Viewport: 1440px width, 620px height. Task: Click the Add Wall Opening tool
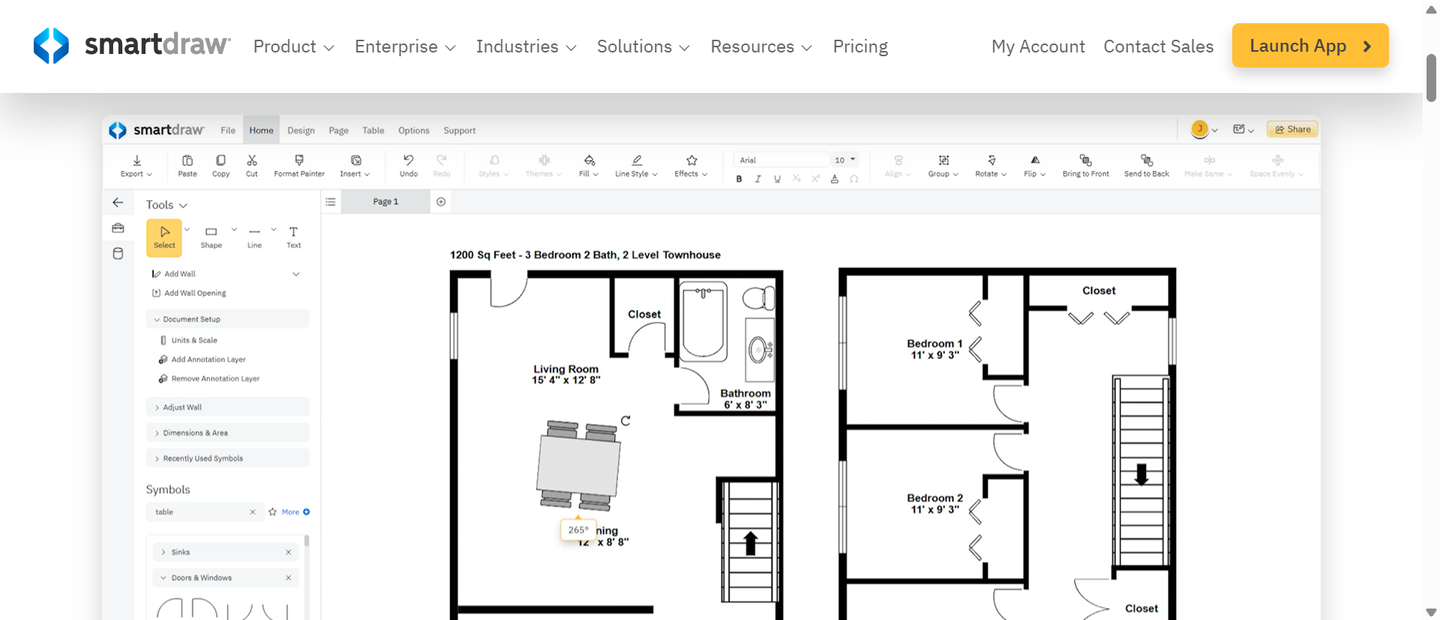(x=189, y=293)
